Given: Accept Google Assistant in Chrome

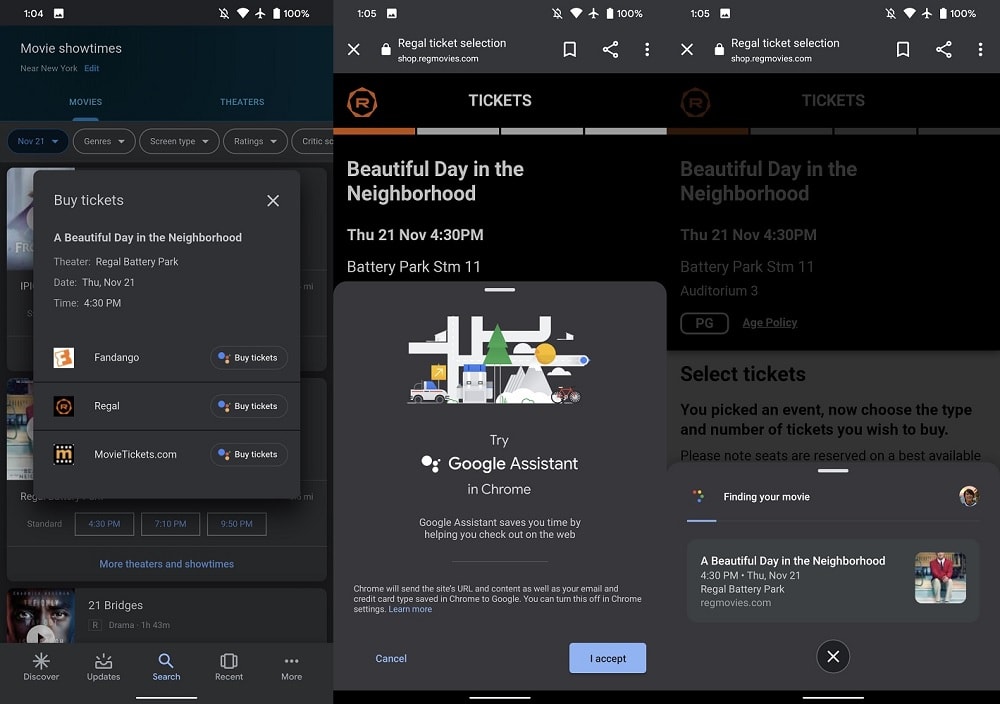Looking at the screenshot, I should click(x=608, y=659).
